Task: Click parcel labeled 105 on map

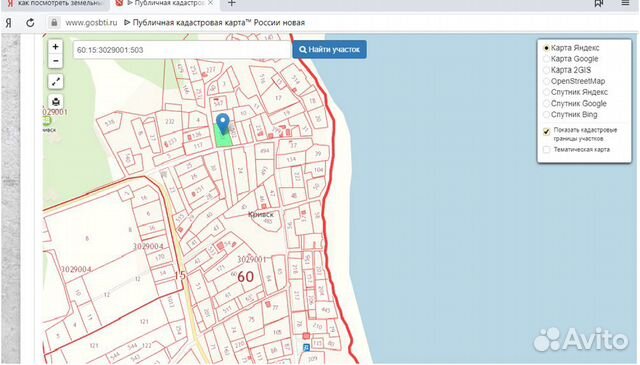Action: (x=277, y=332)
